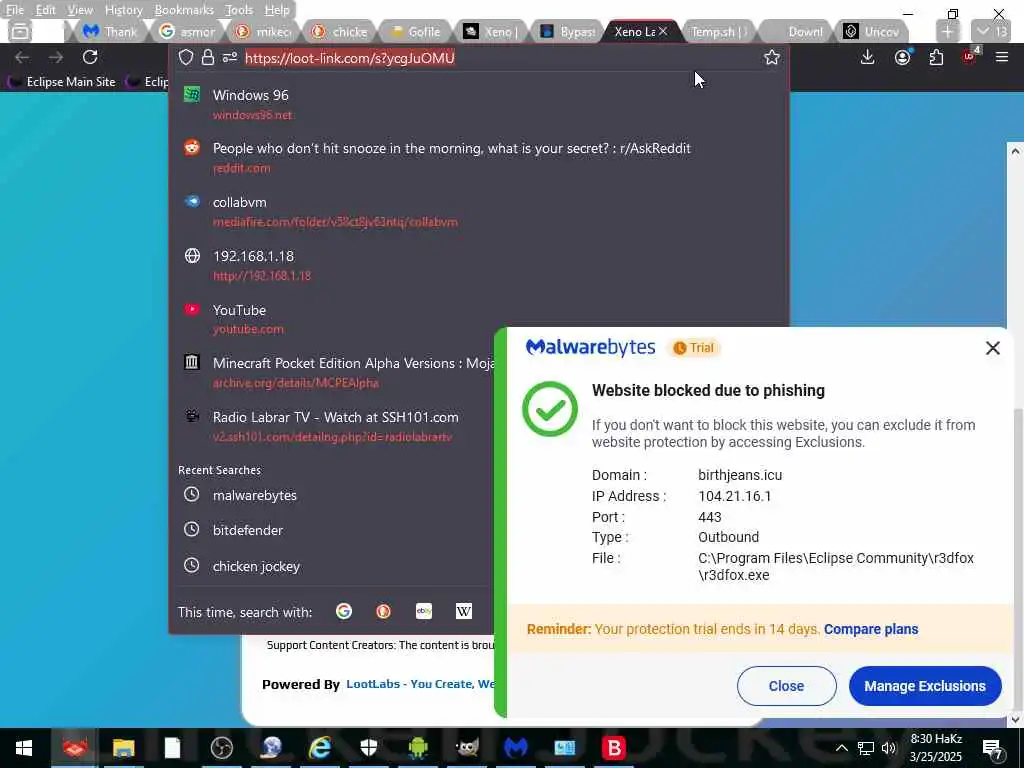Open the File menu
The image size is (1024, 768).
(x=14, y=10)
